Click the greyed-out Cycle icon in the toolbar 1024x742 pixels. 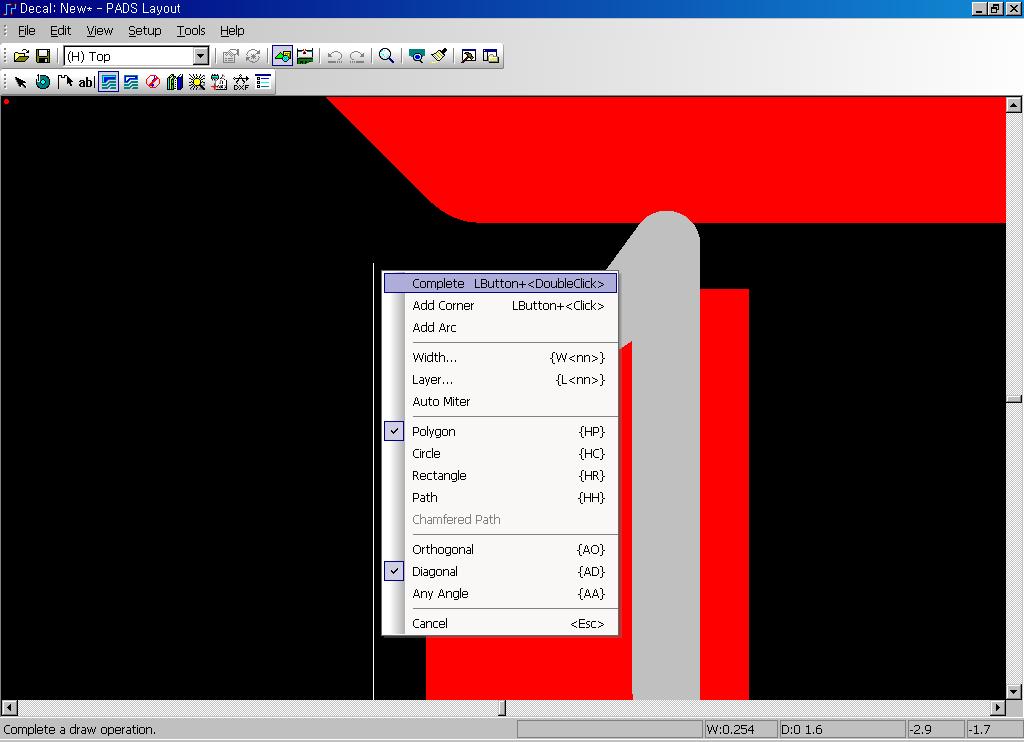pyautogui.click(x=253, y=56)
